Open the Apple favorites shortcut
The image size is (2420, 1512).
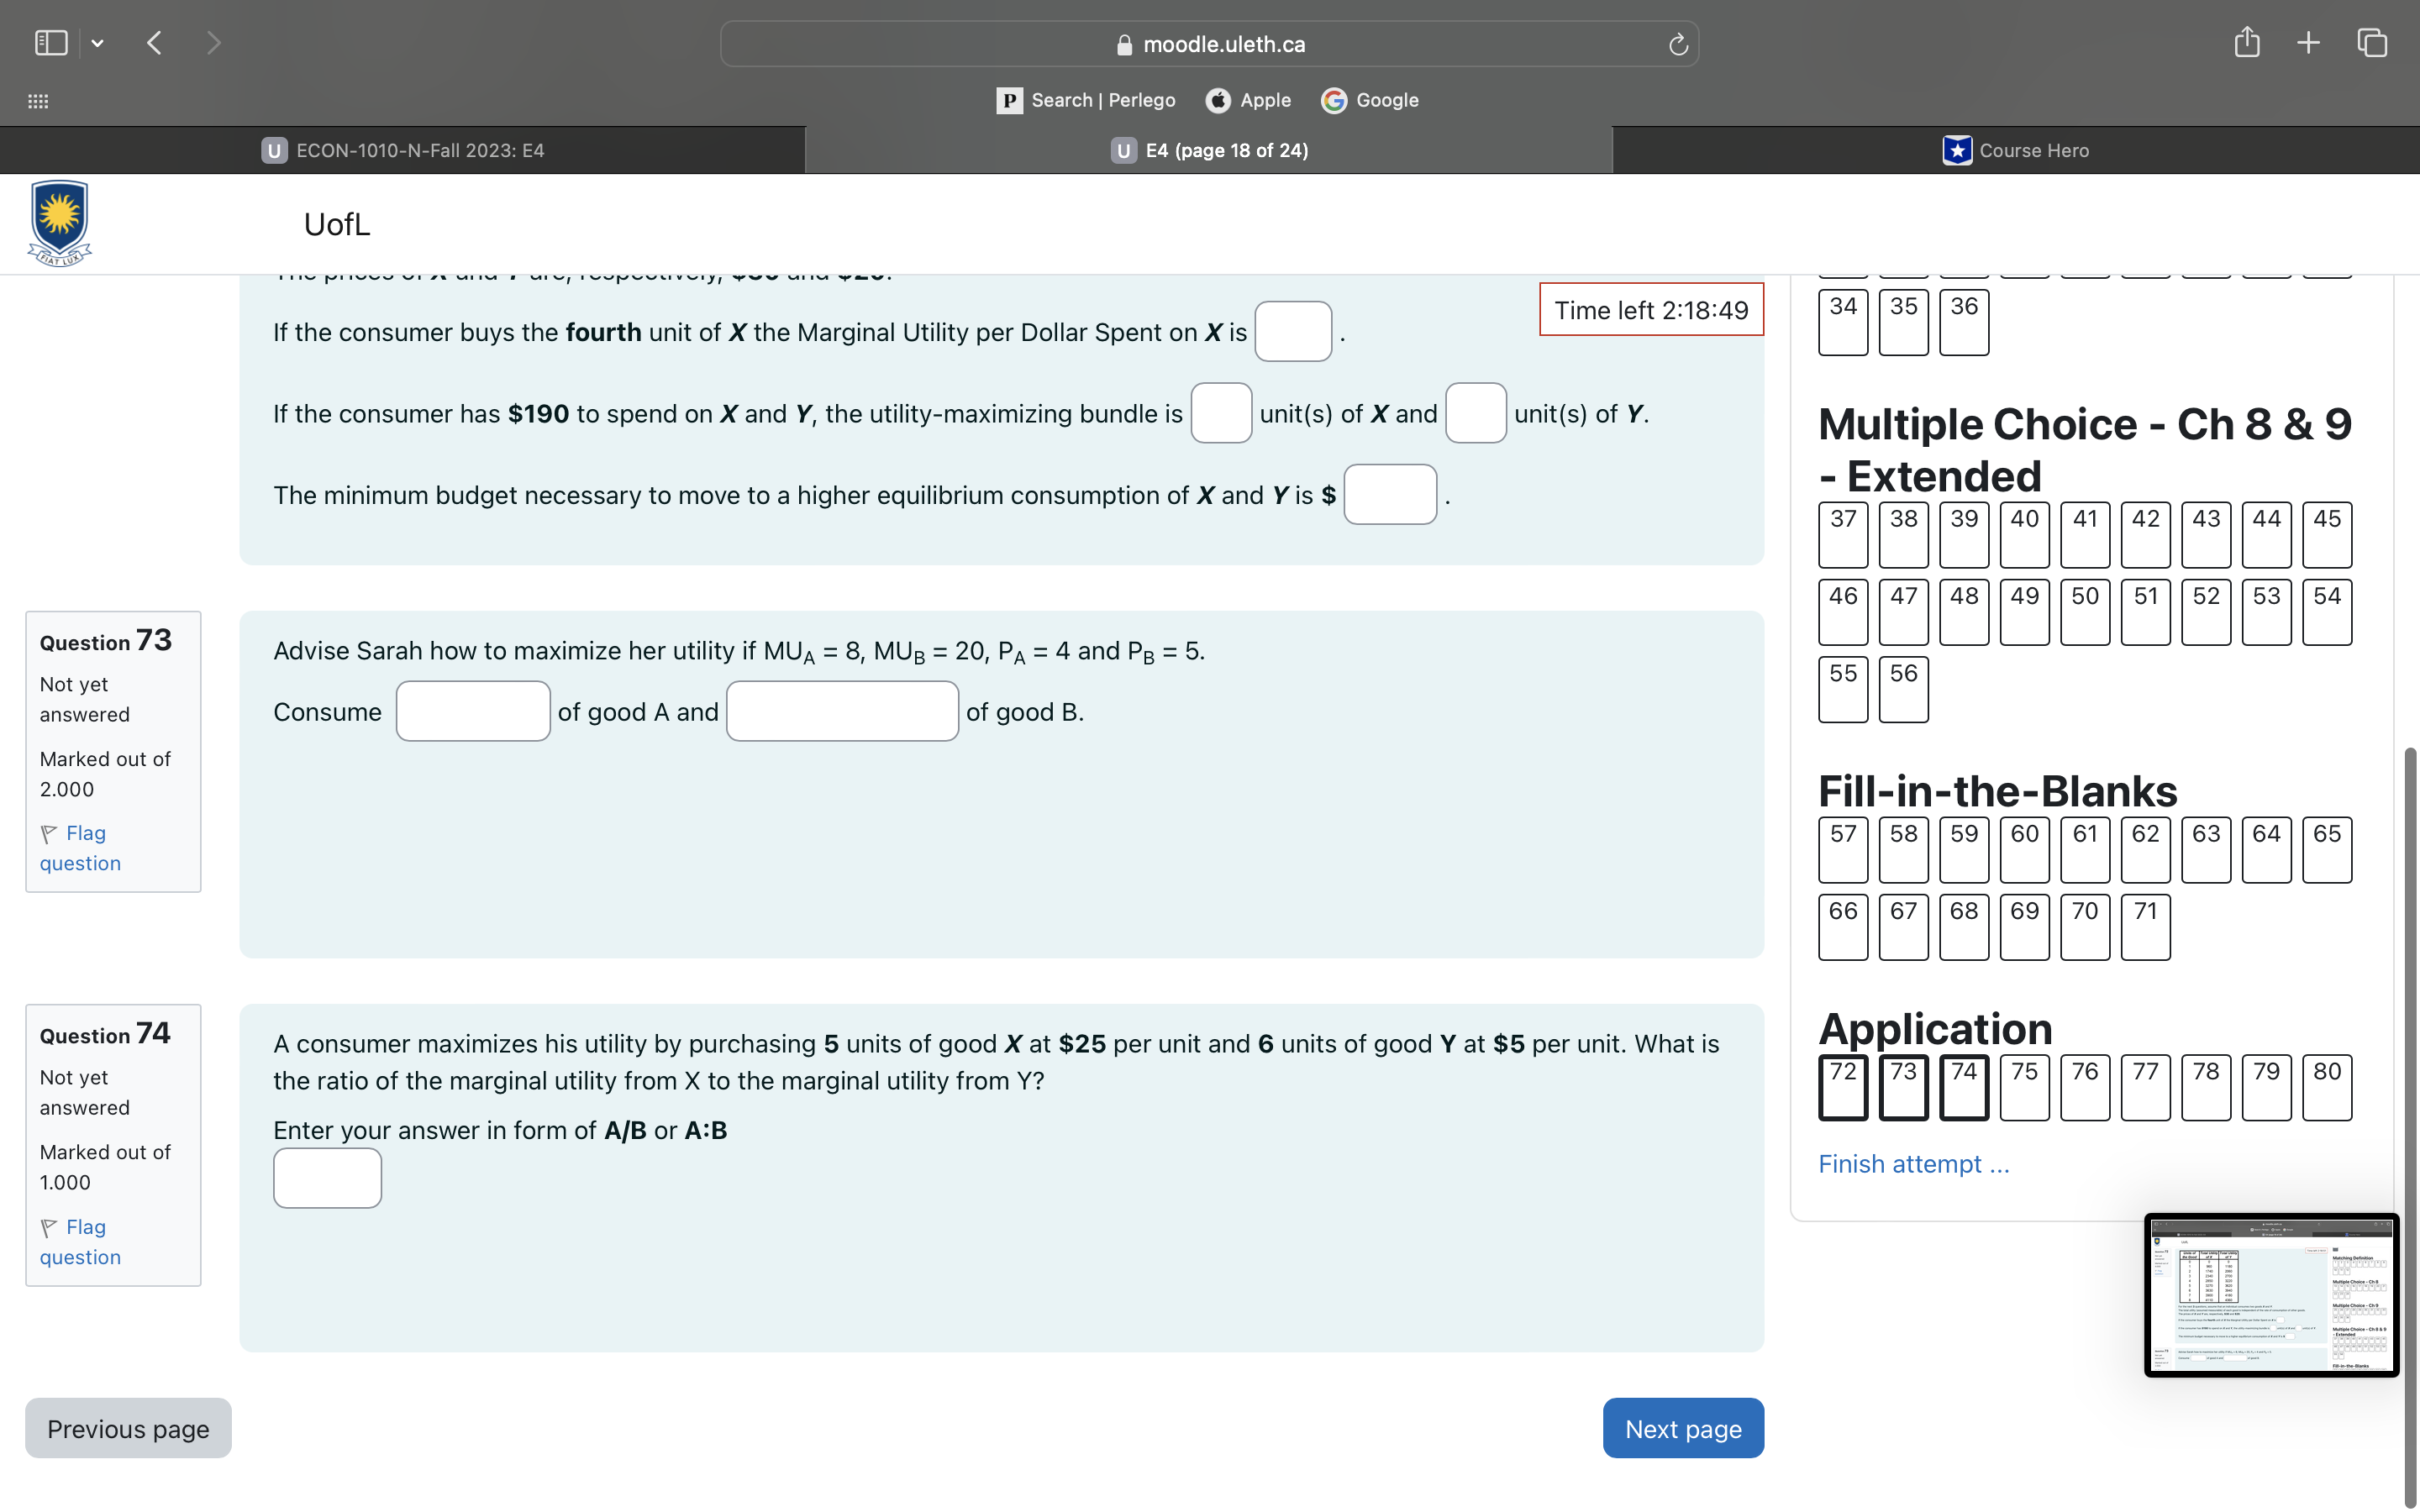pyautogui.click(x=1248, y=100)
